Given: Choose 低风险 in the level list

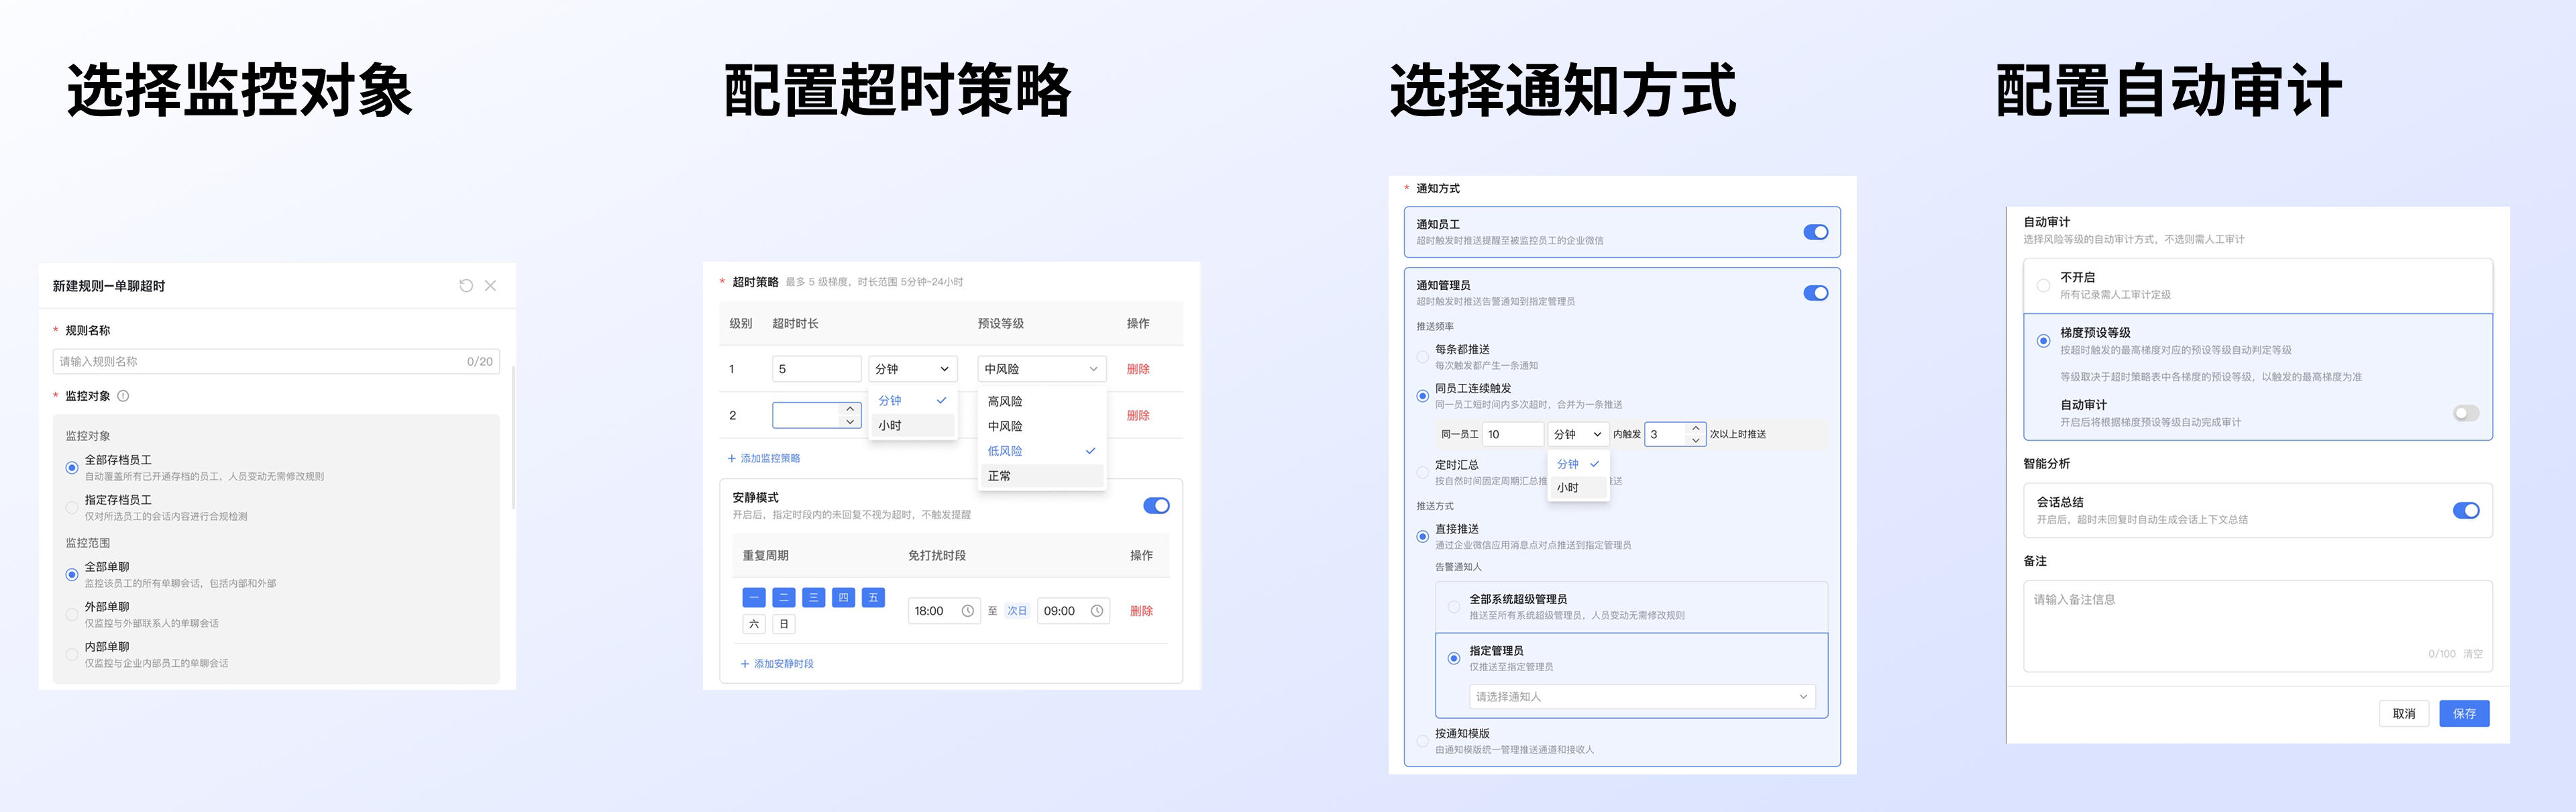Looking at the screenshot, I should 1042,451.
